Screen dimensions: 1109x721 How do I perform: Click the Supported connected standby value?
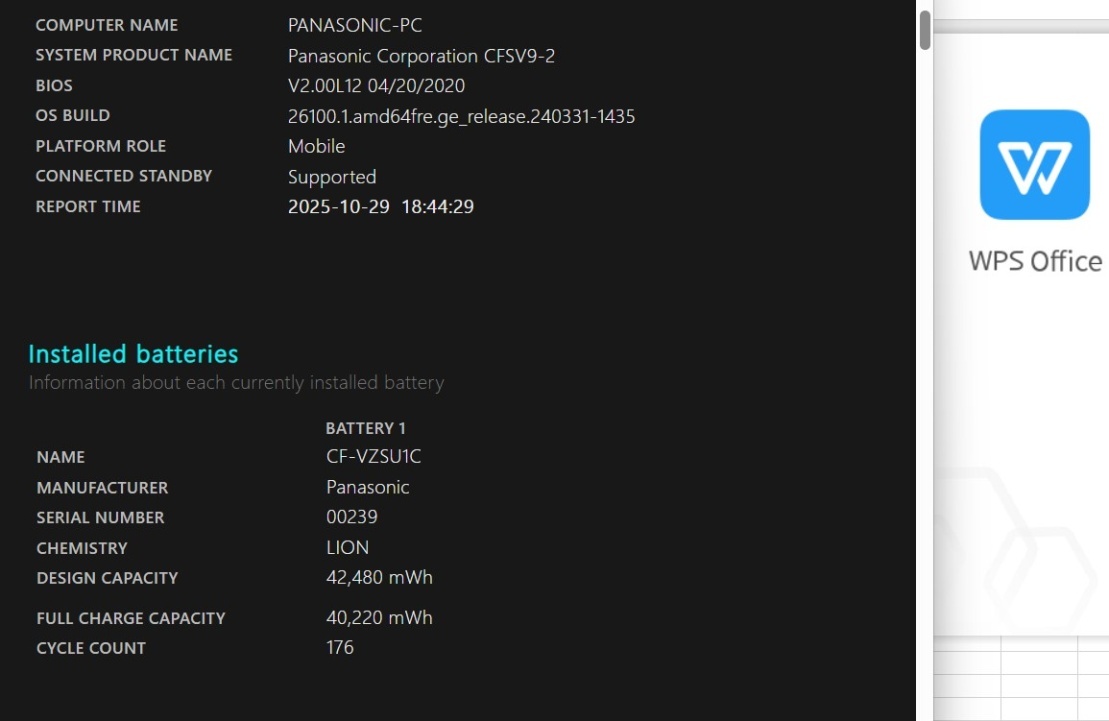point(332,177)
